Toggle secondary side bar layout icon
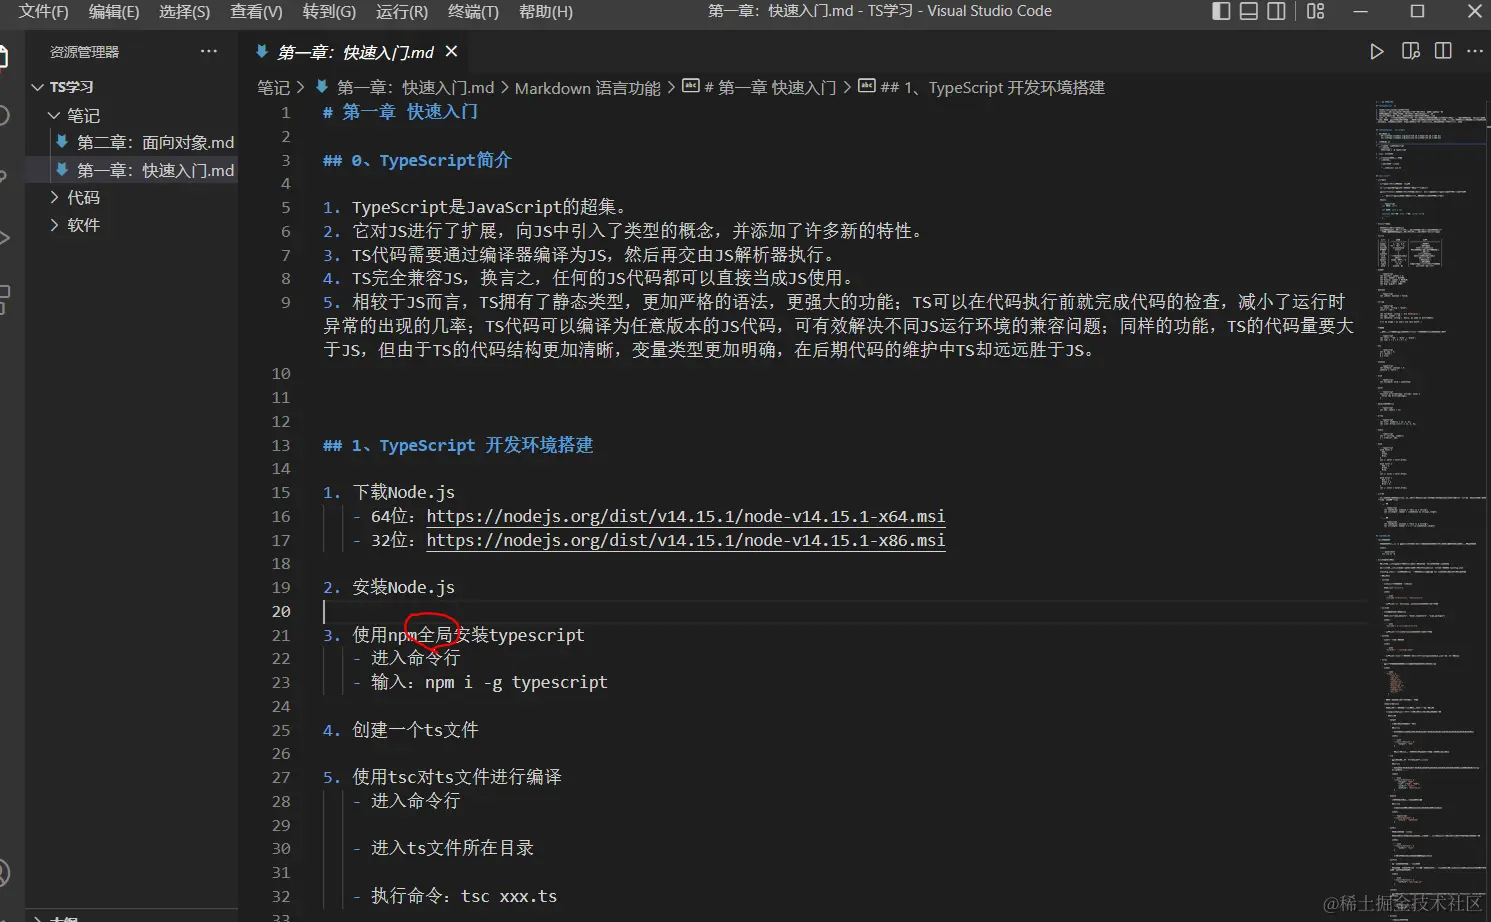 pos(1277,11)
